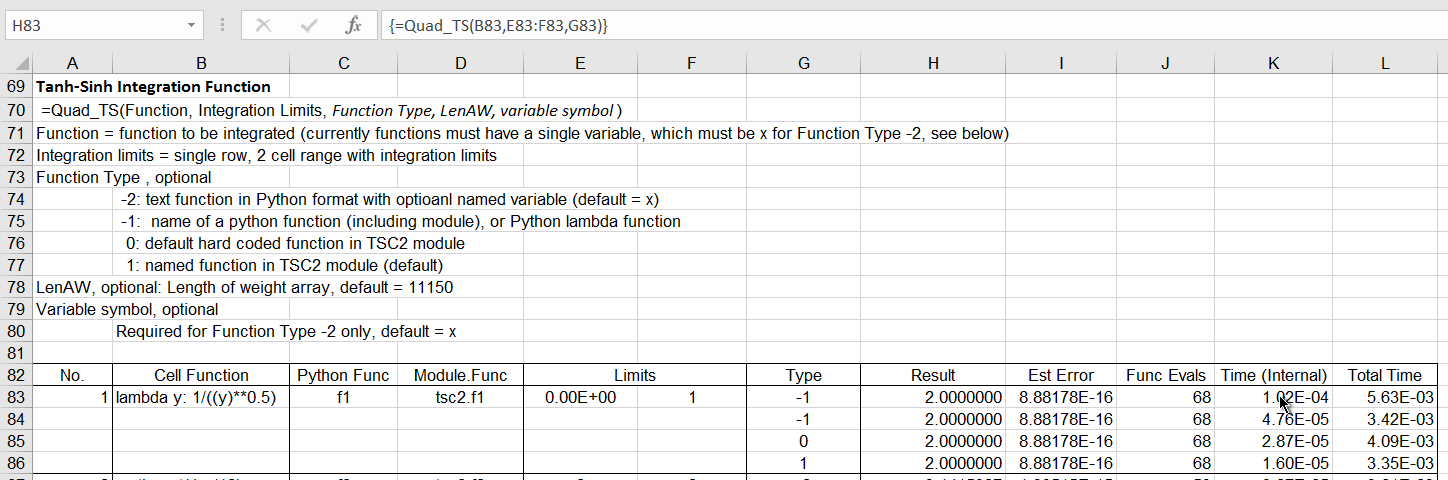Open the Name Box dropdown arrow
This screenshot has width=1448, height=480.
(x=191, y=25)
